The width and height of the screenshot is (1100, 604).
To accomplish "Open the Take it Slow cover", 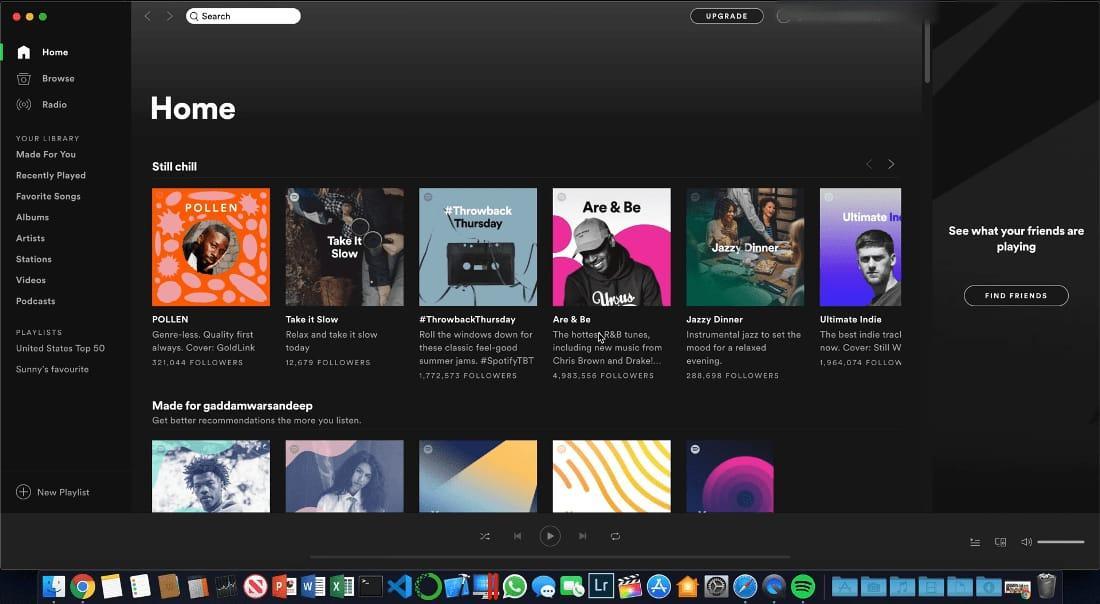I will 344,247.
